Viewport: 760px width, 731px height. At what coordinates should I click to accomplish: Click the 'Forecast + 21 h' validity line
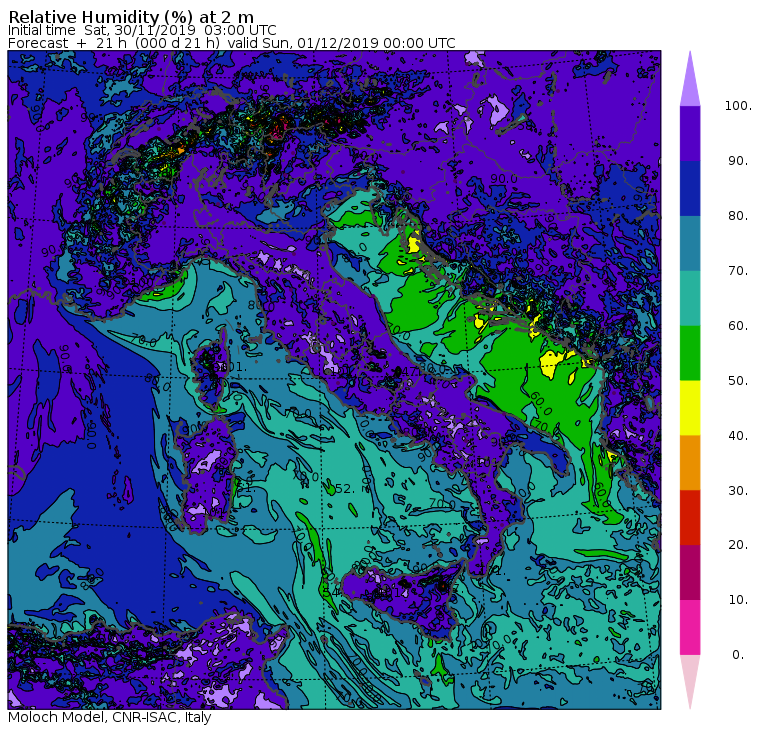(232, 44)
